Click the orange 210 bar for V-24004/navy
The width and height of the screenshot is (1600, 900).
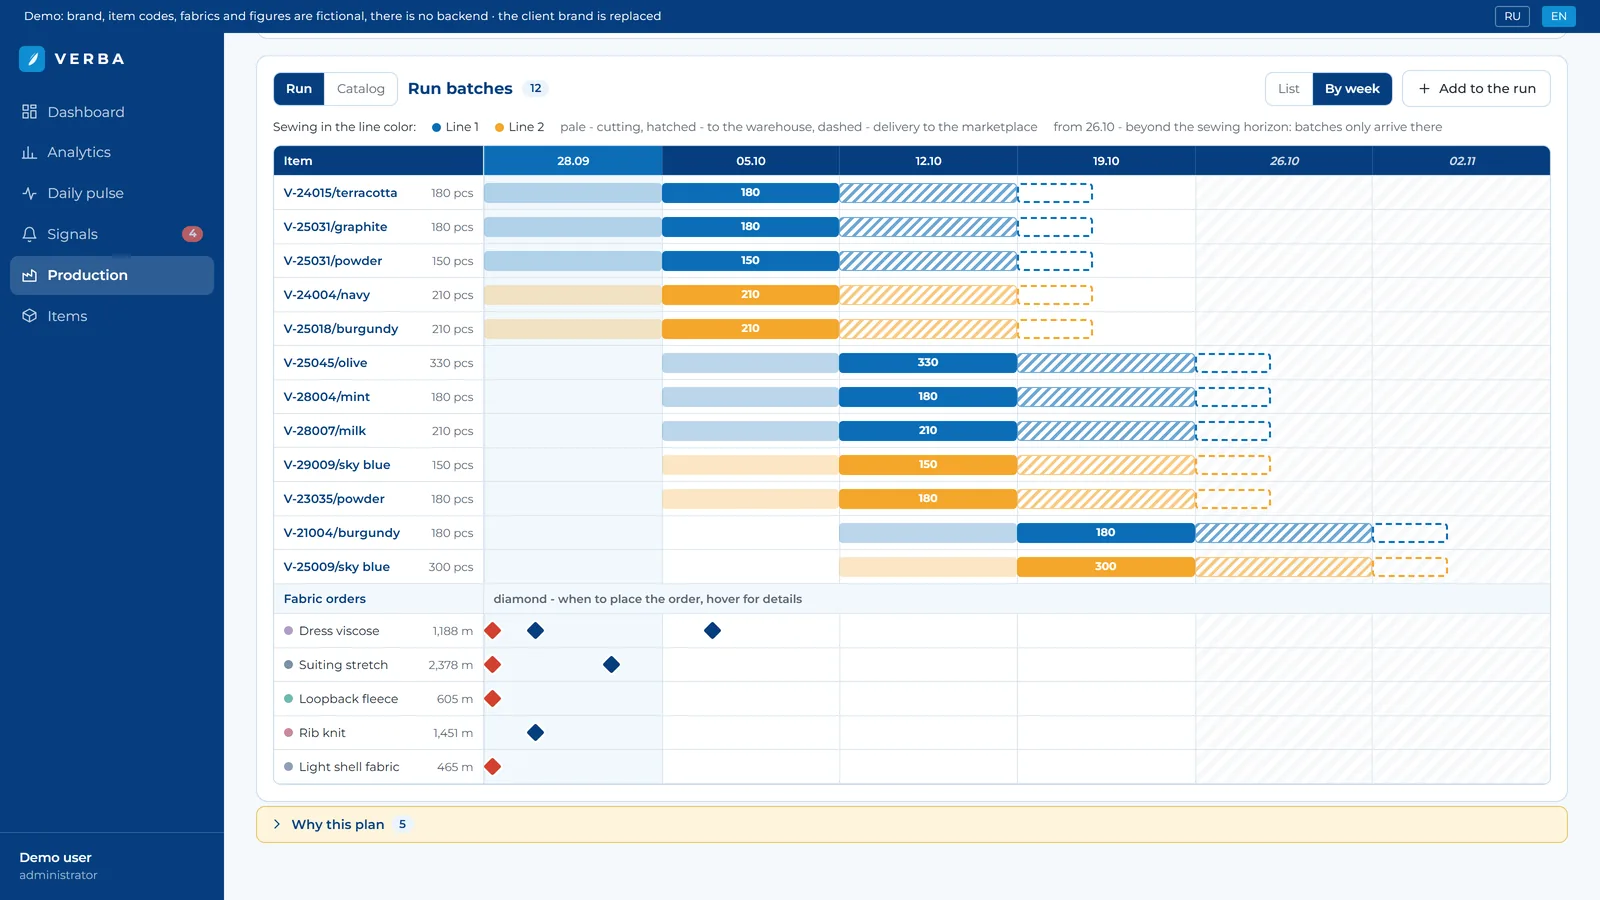(750, 295)
